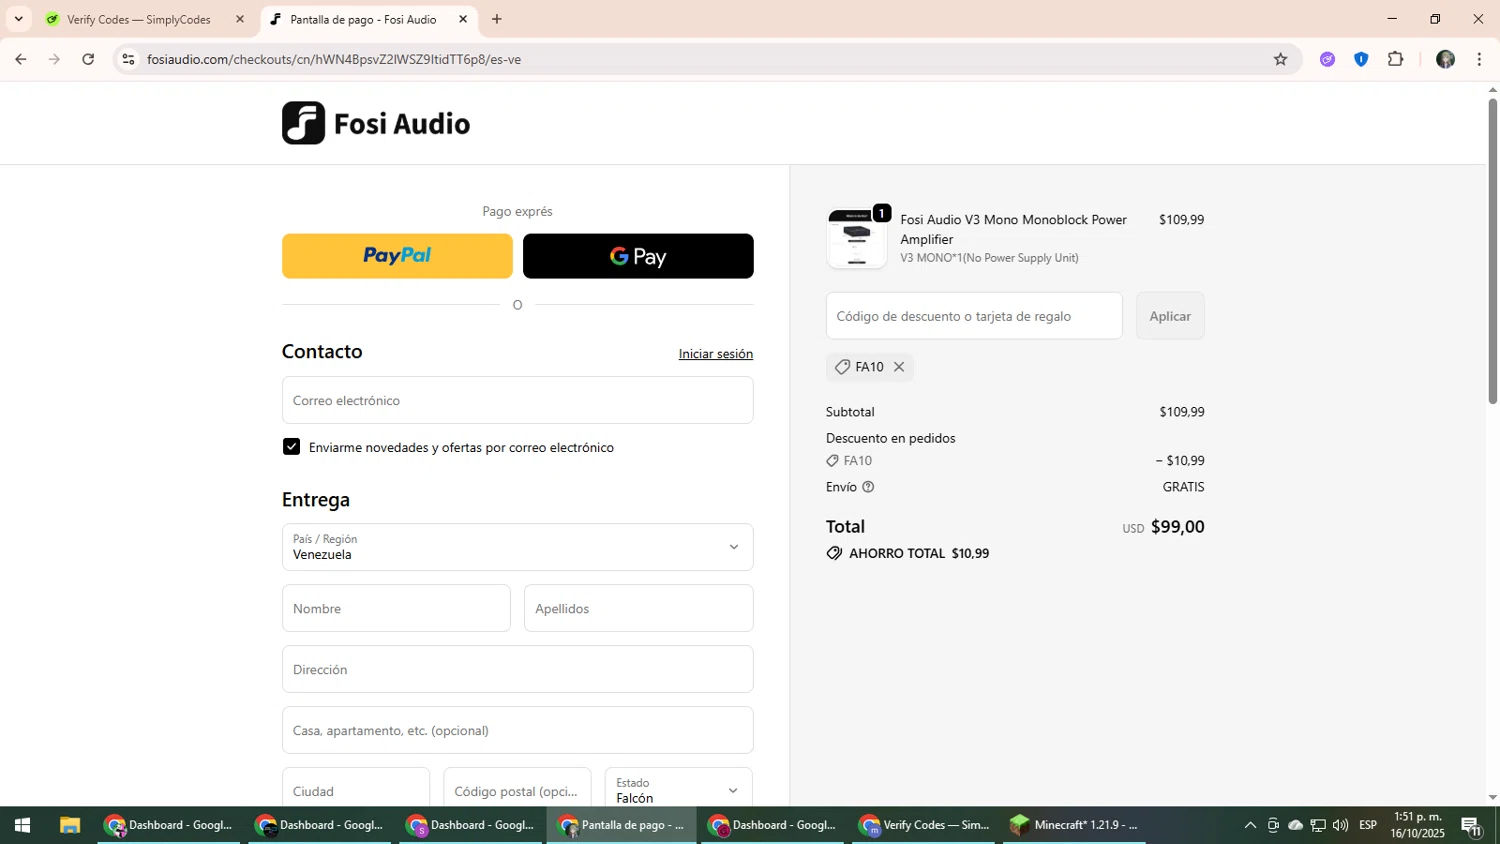1500x844 pixels.
Task: Select the Total price $99,00
Action: coord(1178,527)
